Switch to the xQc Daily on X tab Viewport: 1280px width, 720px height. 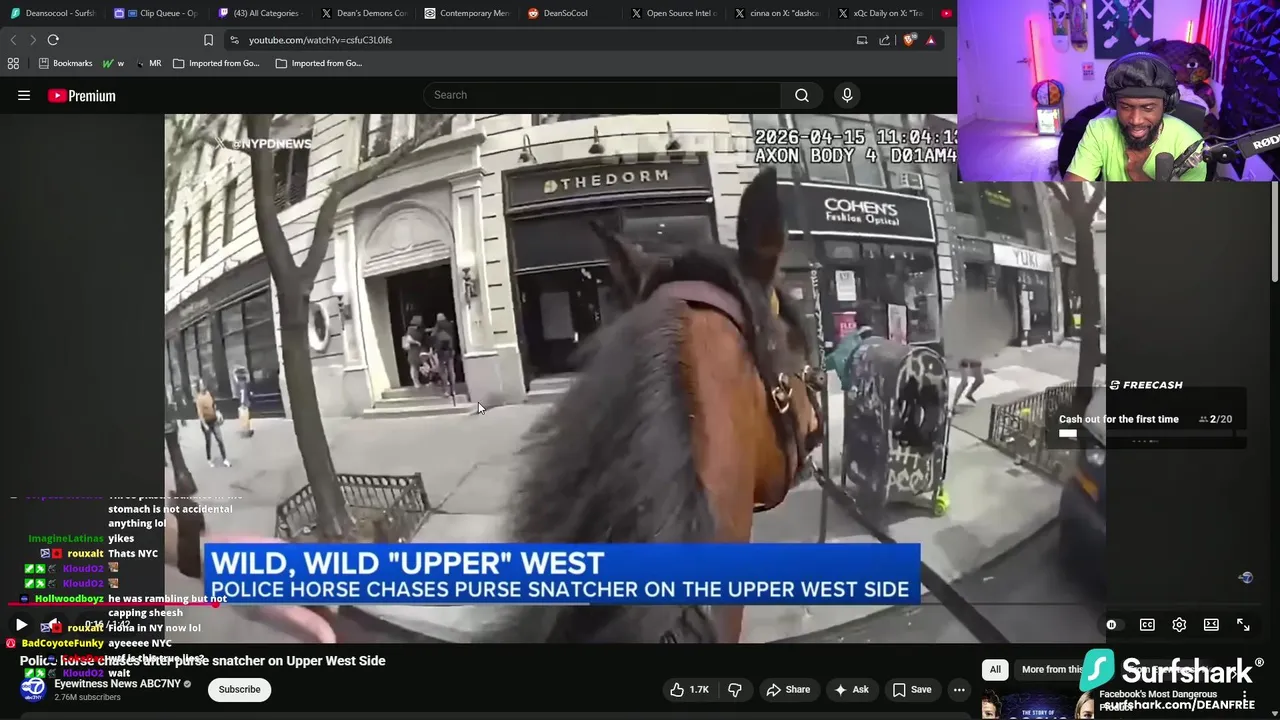(881, 13)
